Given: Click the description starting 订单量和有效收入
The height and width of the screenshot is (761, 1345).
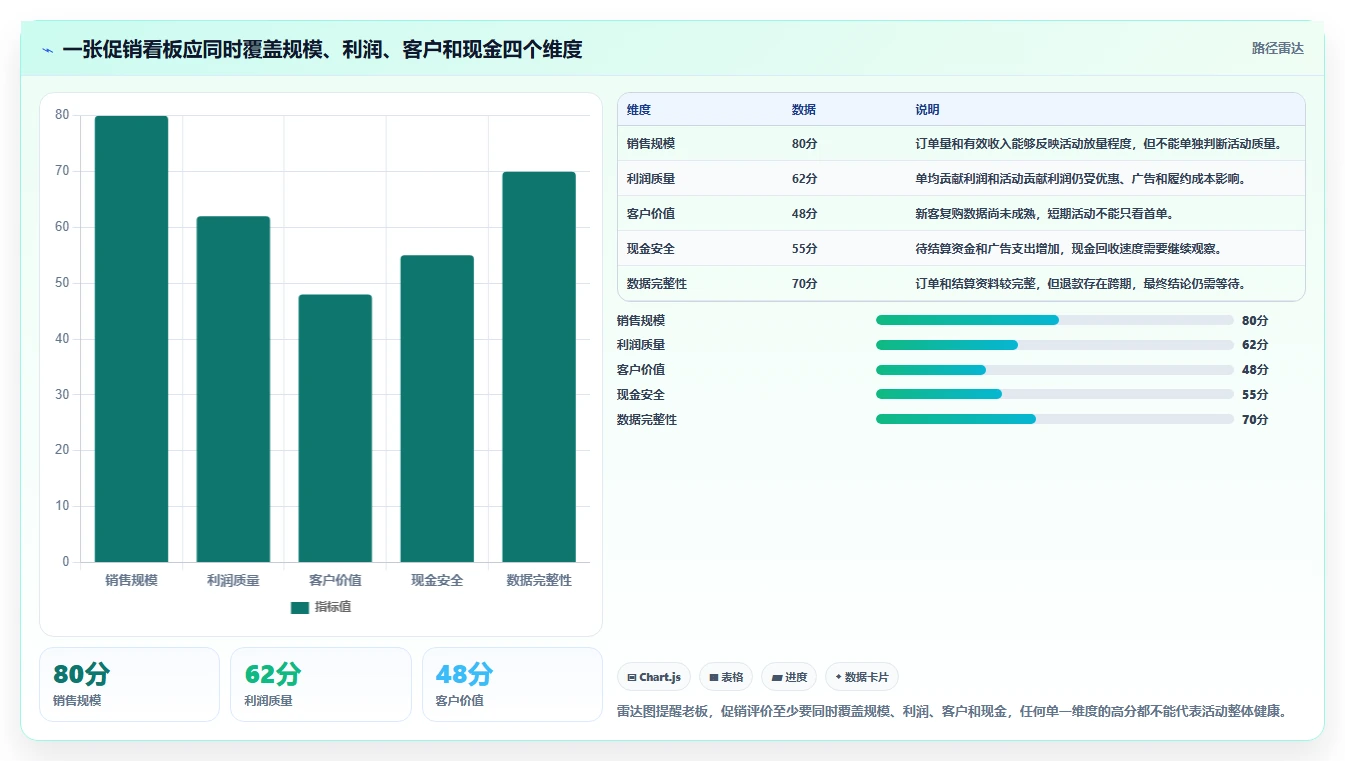Looking at the screenshot, I should [x=1098, y=144].
